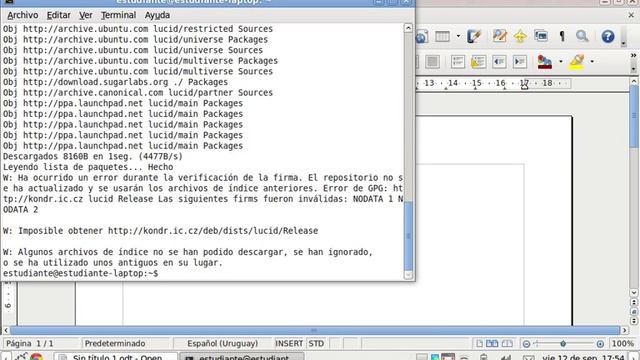Open the Gallery icon in Writer
The width and height of the screenshot is (640, 360).
tap(541, 36)
